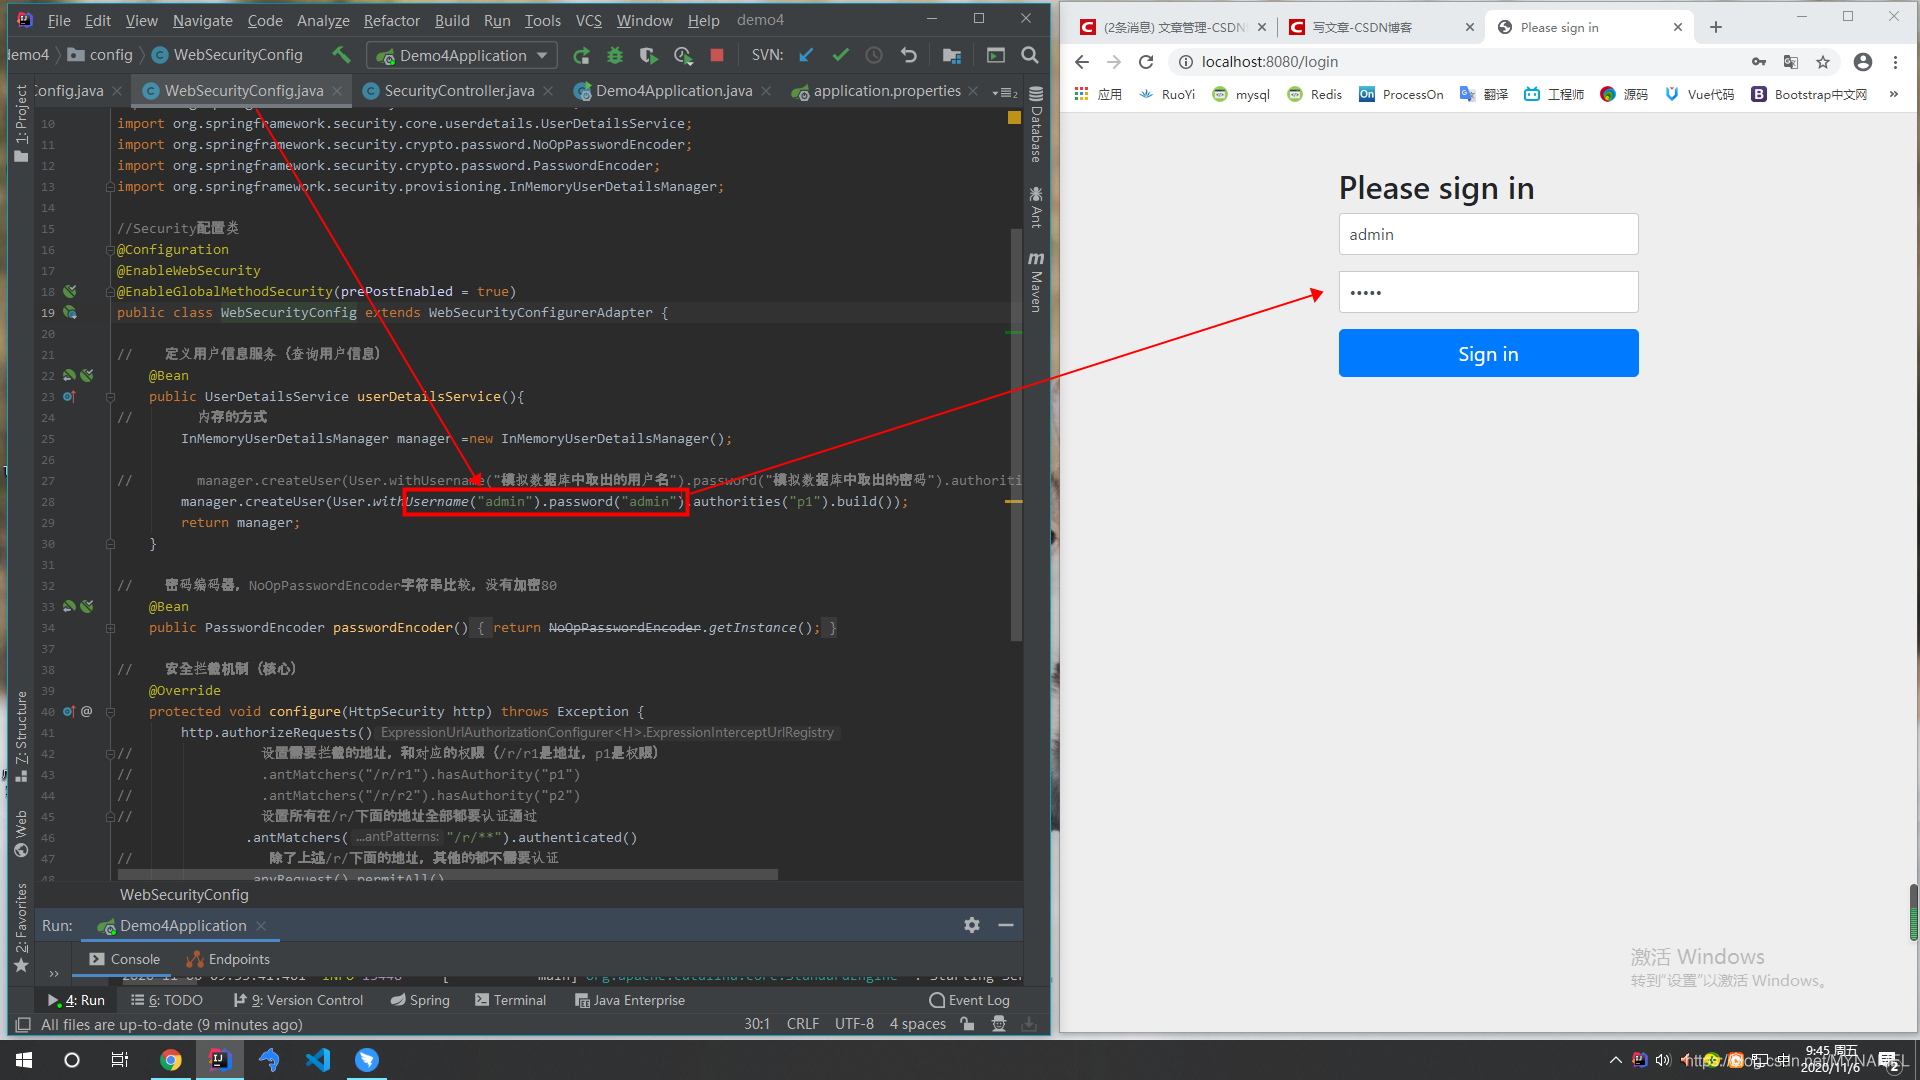Bookmark this page with the star icon
1920x1080 pixels.
click(1823, 62)
